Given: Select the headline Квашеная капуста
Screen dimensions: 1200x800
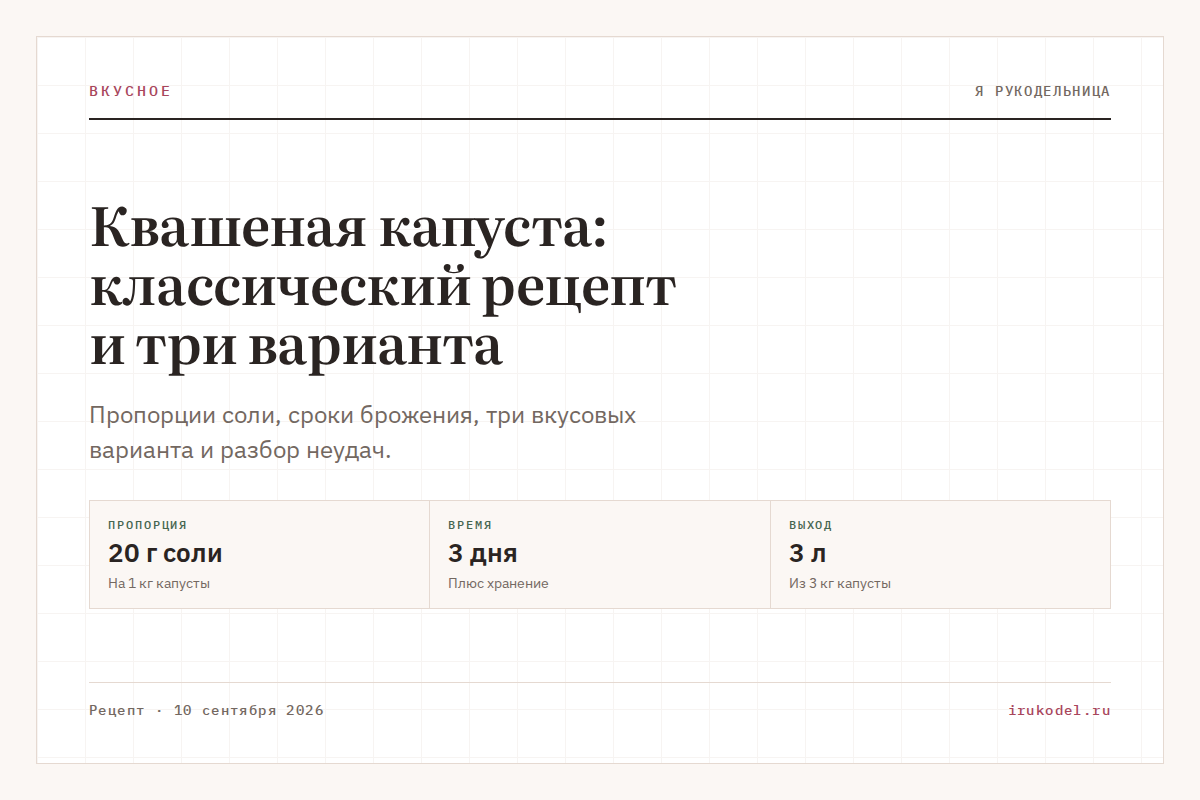Looking at the screenshot, I should pos(383,286).
